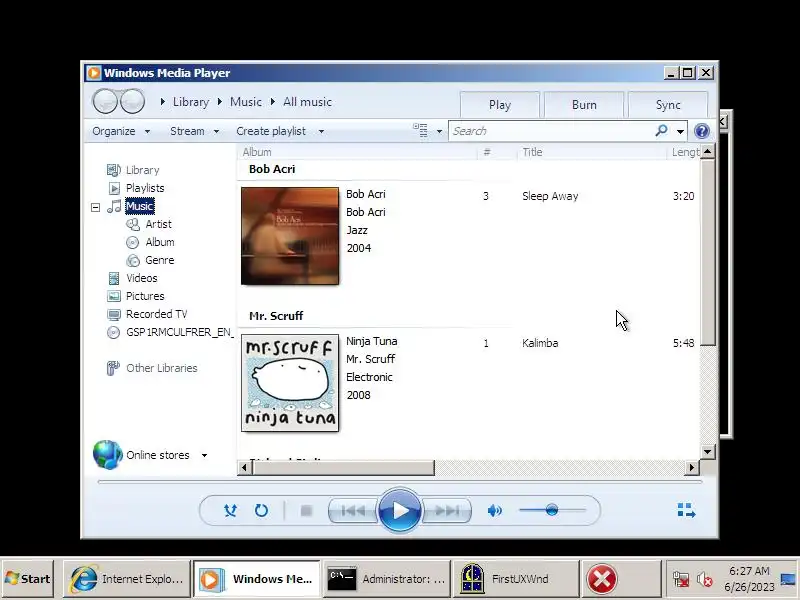Click the horizontal scrollbar thumb

point(343,467)
